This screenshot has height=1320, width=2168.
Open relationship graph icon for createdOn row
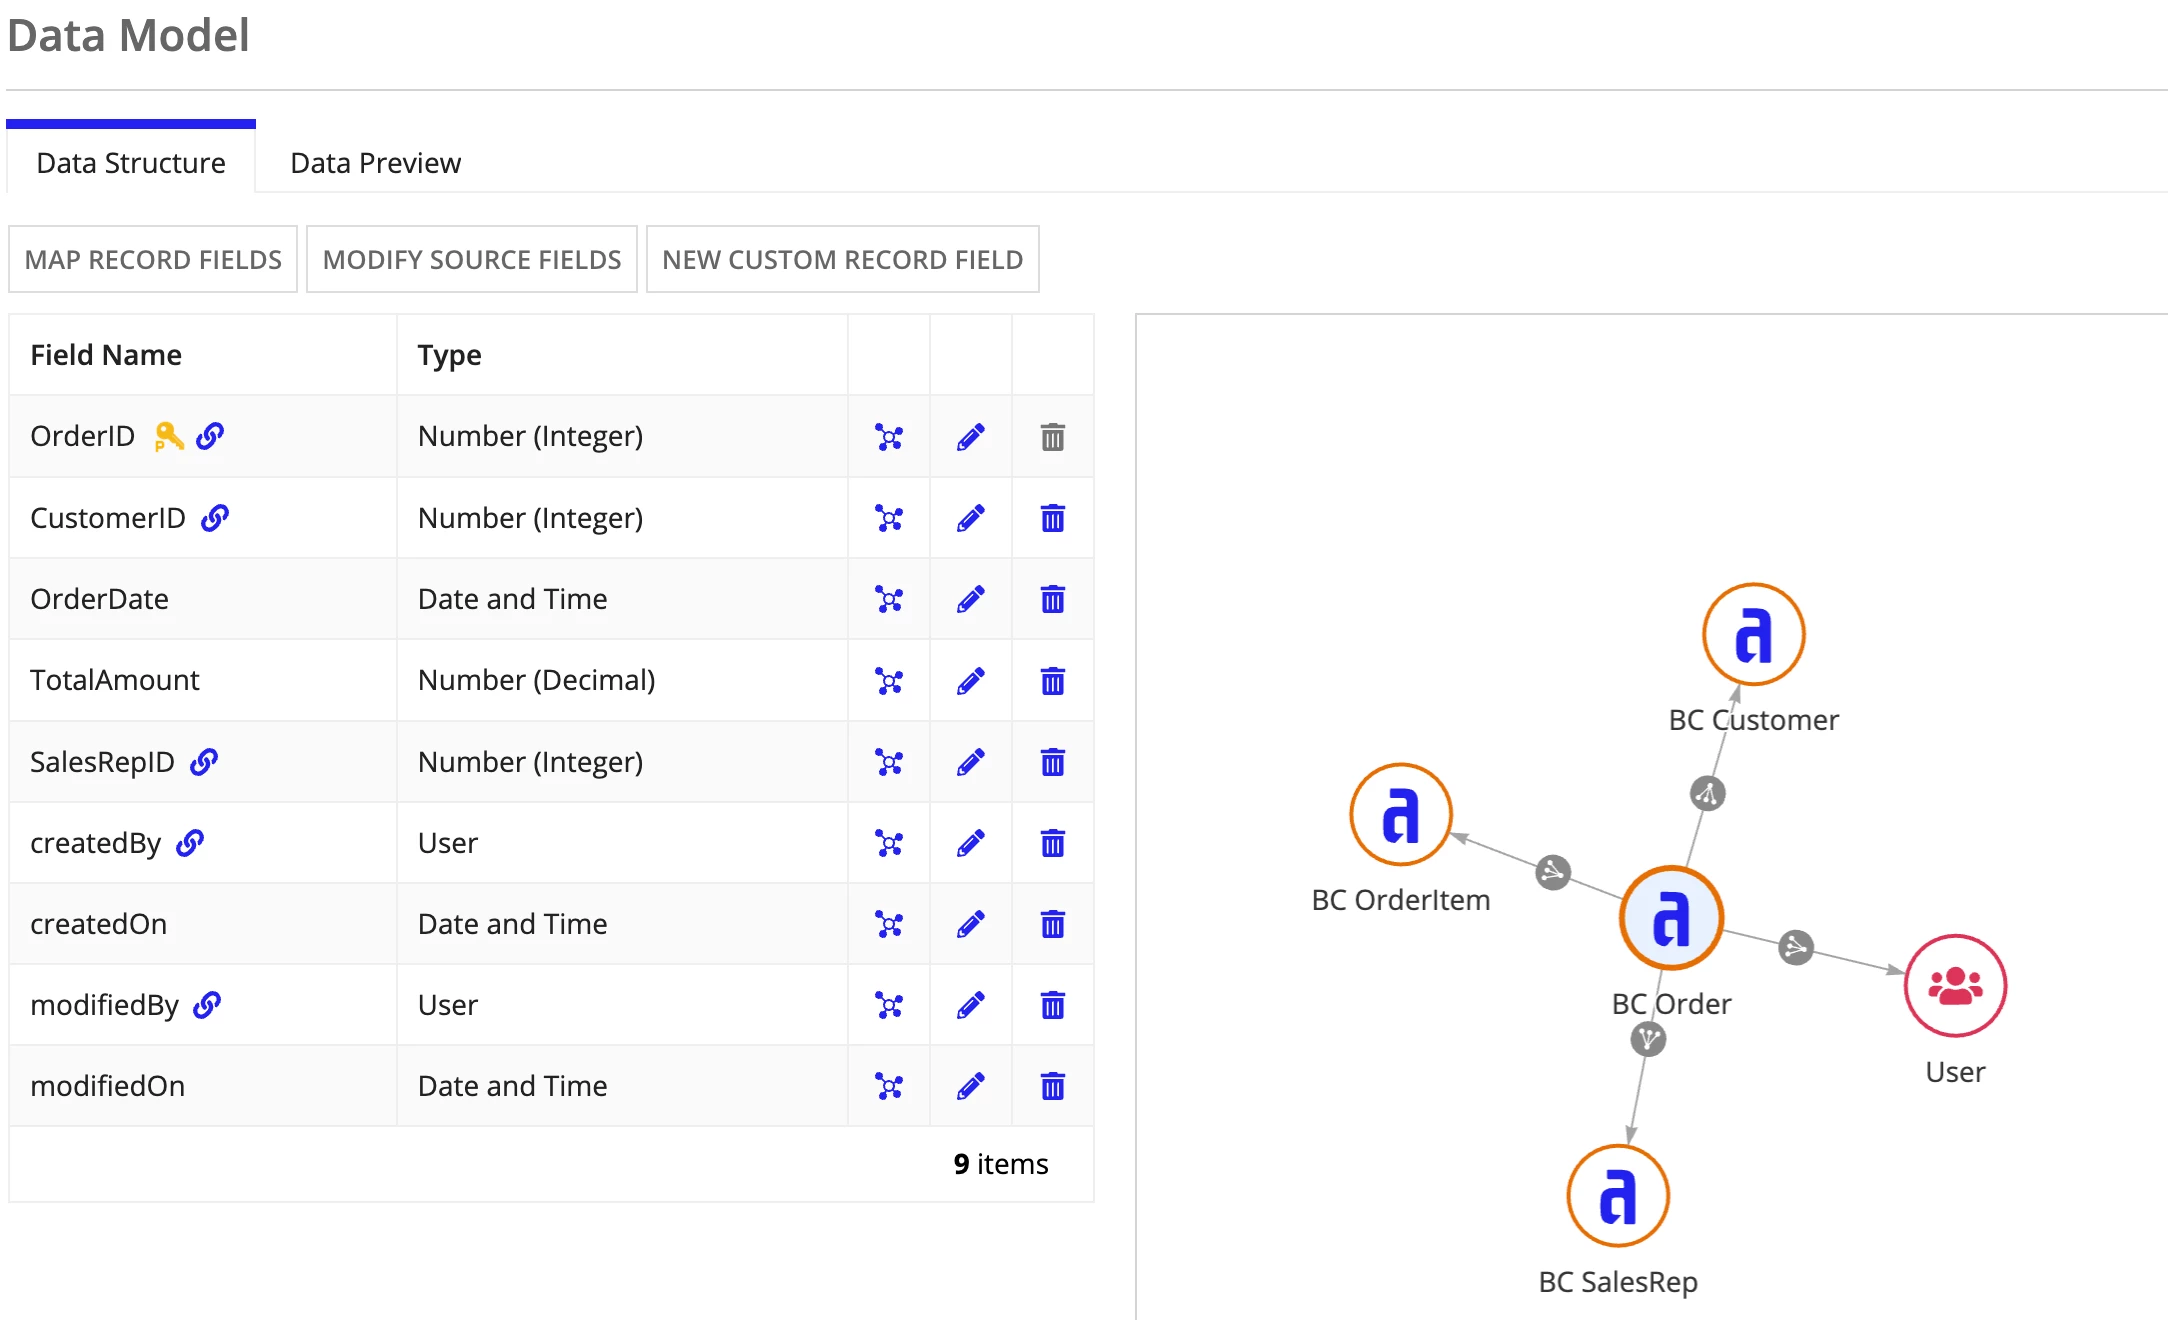(889, 924)
